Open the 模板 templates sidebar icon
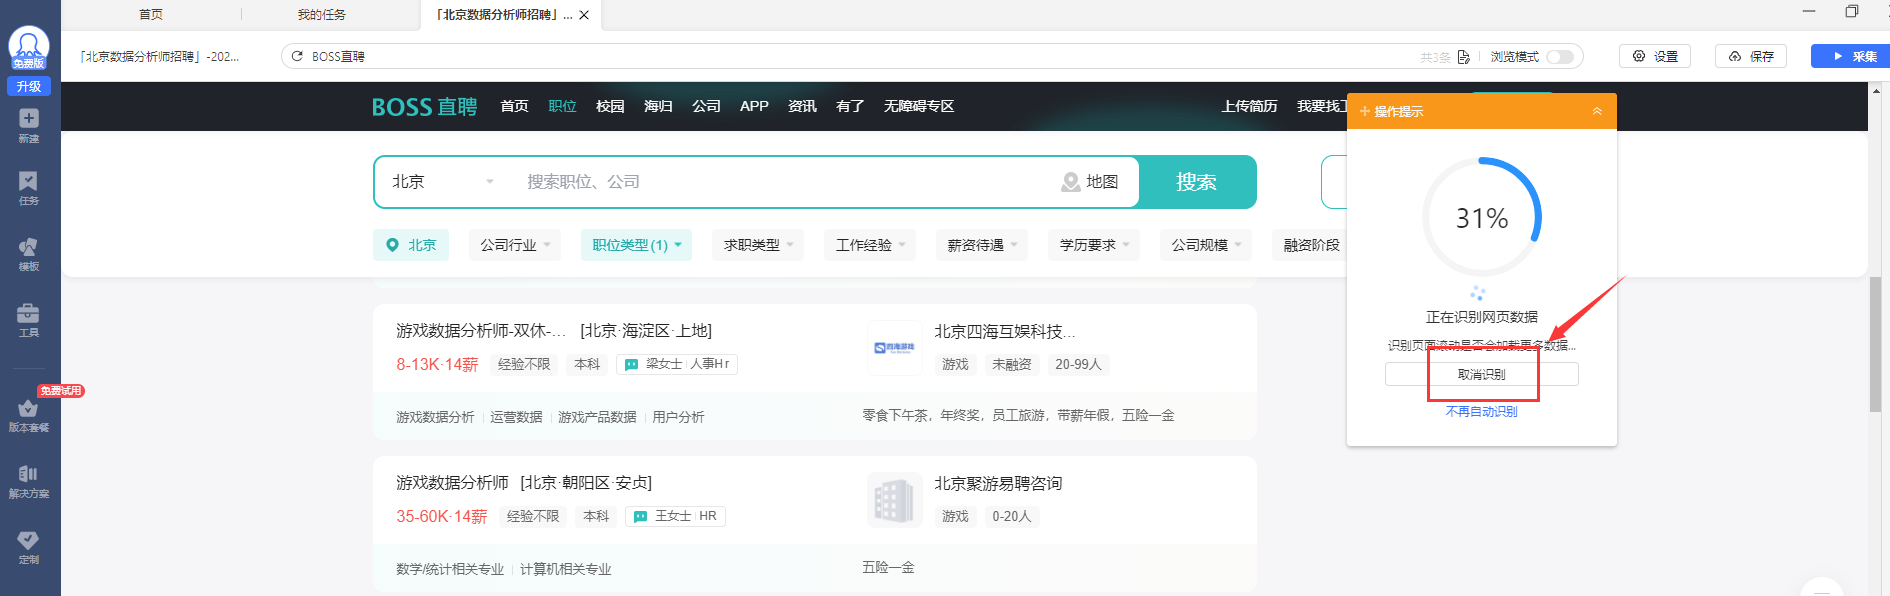1890x596 pixels. tap(29, 254)
